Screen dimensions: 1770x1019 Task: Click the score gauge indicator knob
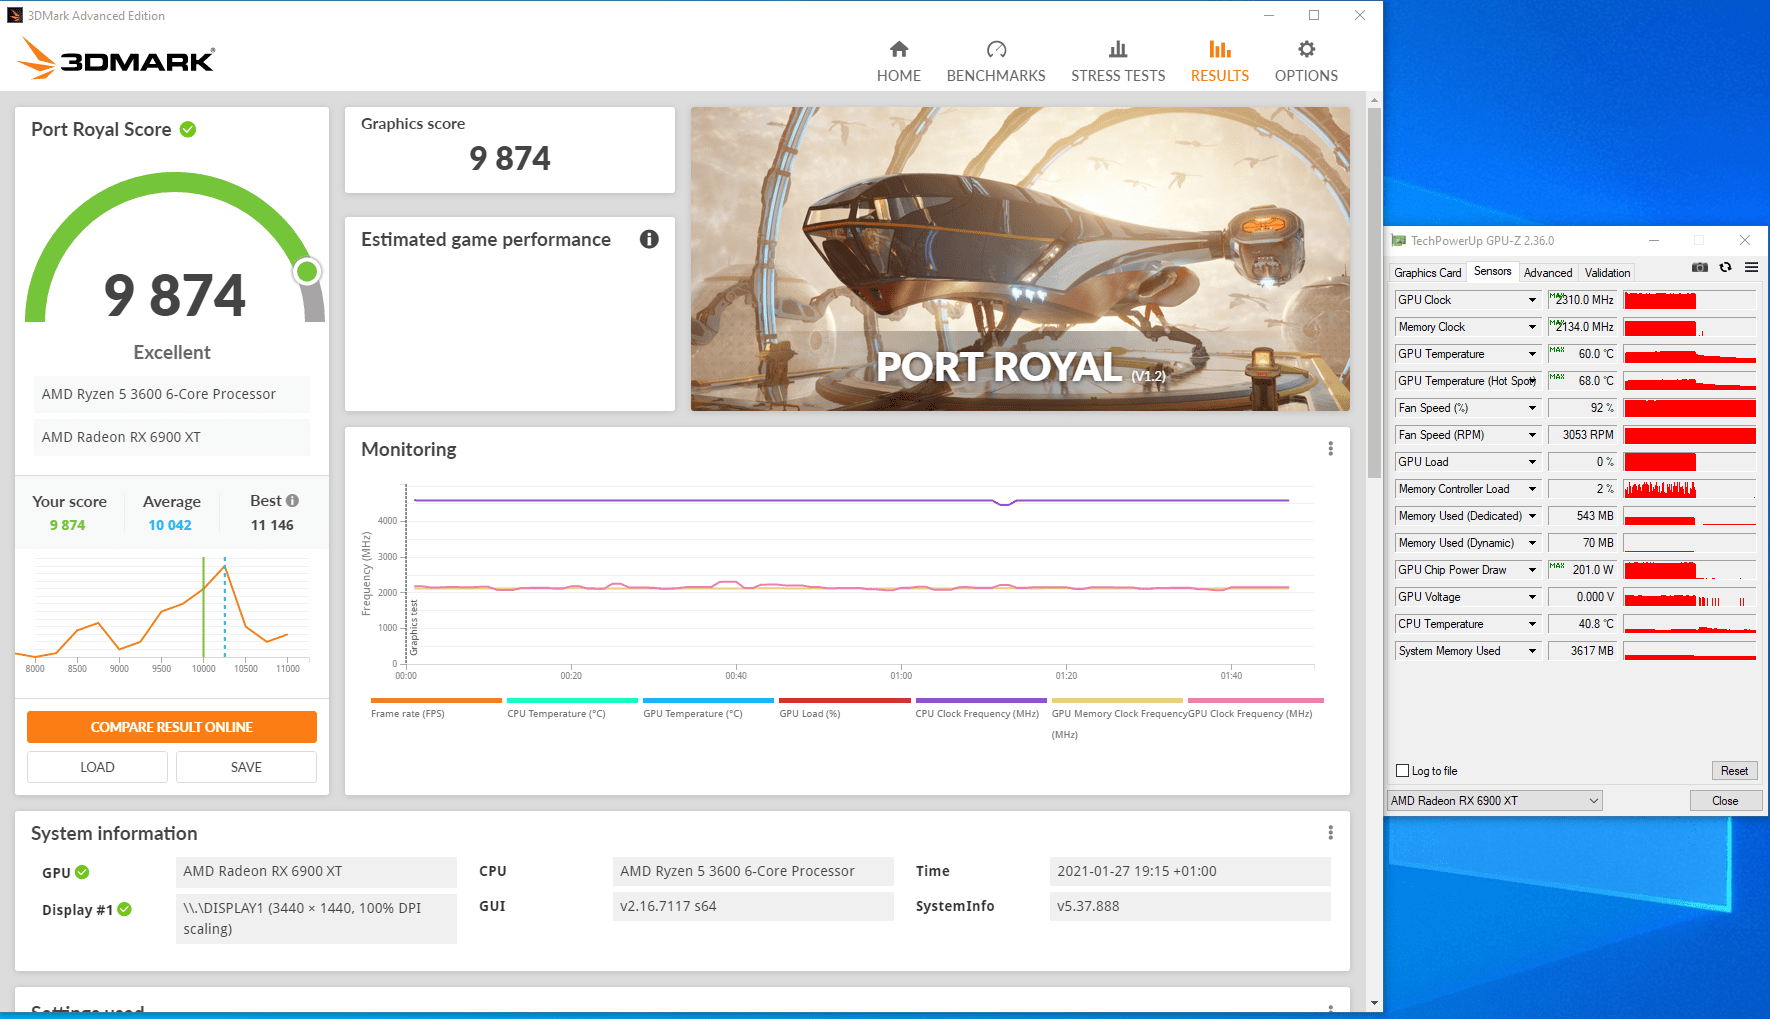[x=307, y=271]
